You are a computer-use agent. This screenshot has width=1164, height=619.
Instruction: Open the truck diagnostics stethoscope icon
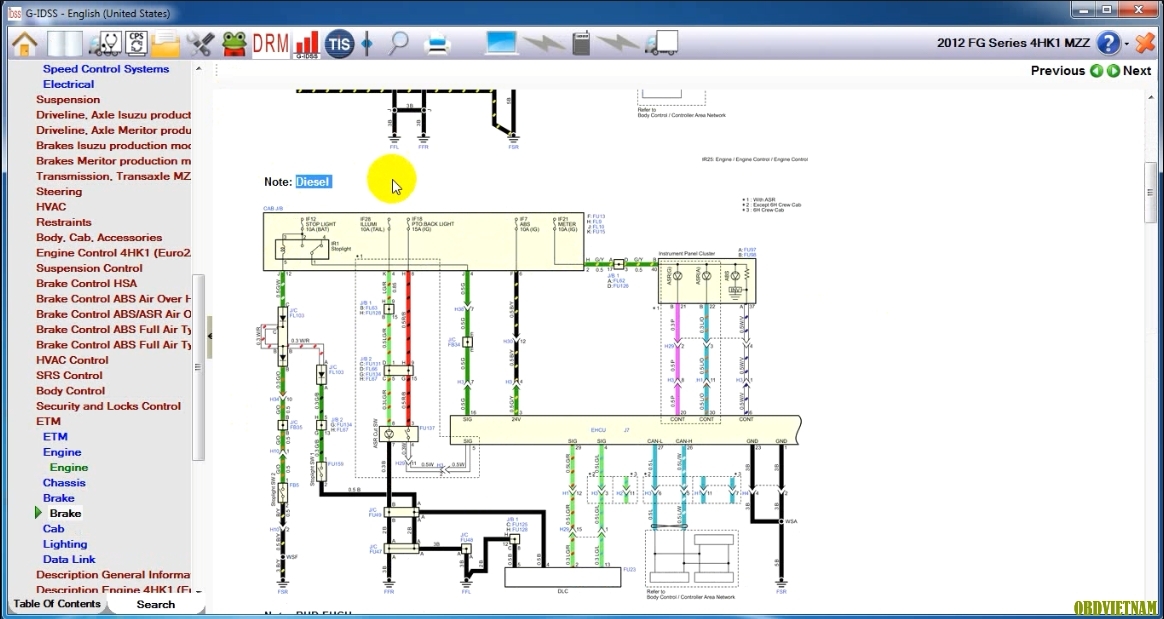click(x=105, y=44)
